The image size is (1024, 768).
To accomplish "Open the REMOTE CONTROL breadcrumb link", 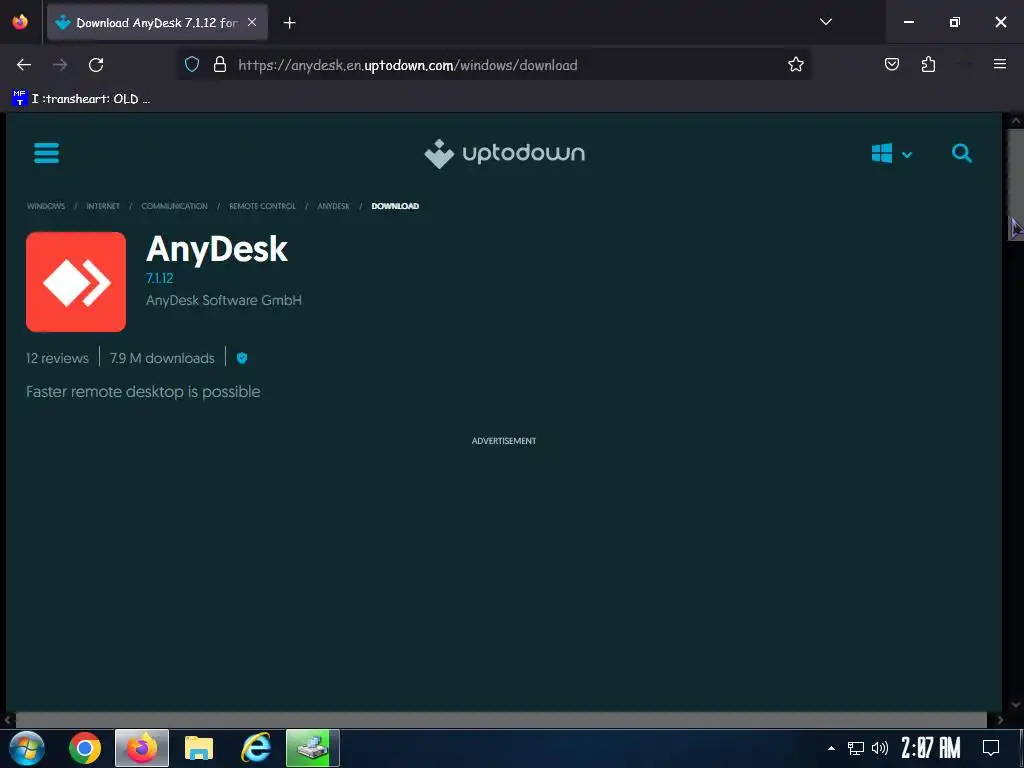I will pyautogui.click(x=263, y=206).
